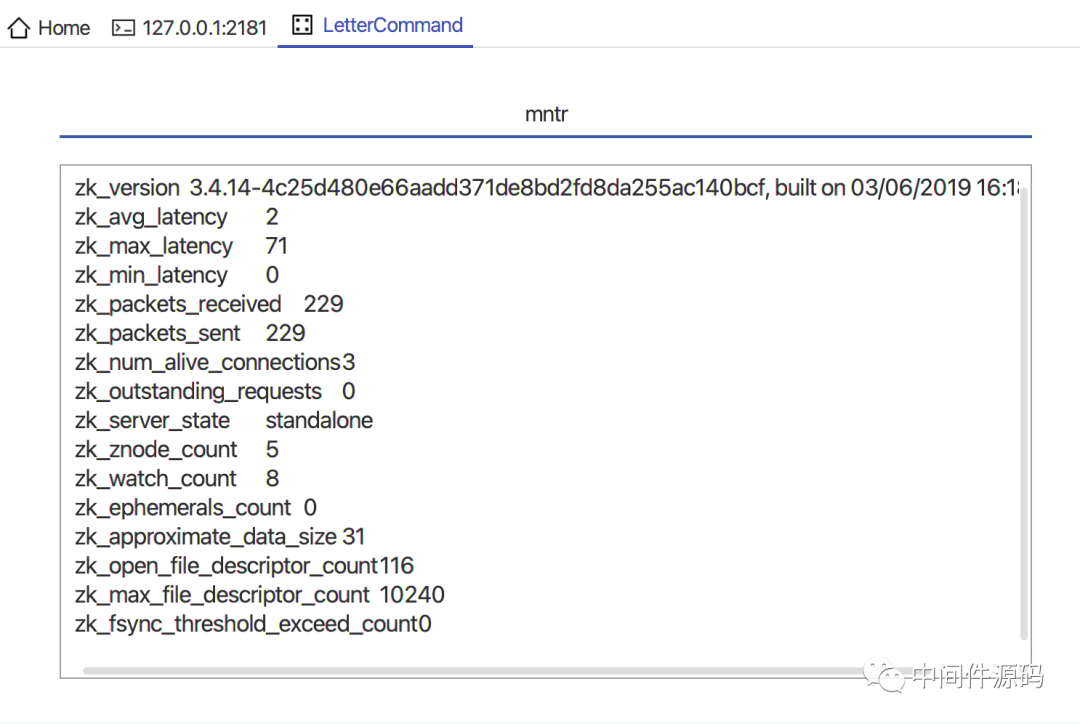This screenshot has width=1080, height=724.
Task: Click the zk_open_file_descriptor_count row
Action: point(244,566)
